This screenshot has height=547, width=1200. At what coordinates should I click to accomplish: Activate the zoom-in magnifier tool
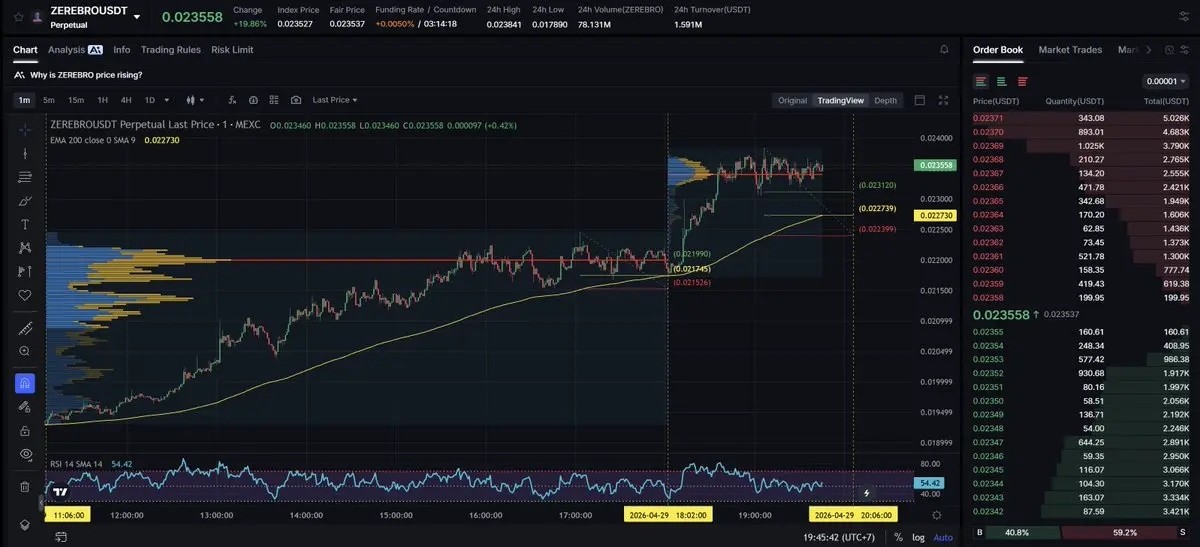[x=25, y=352]
